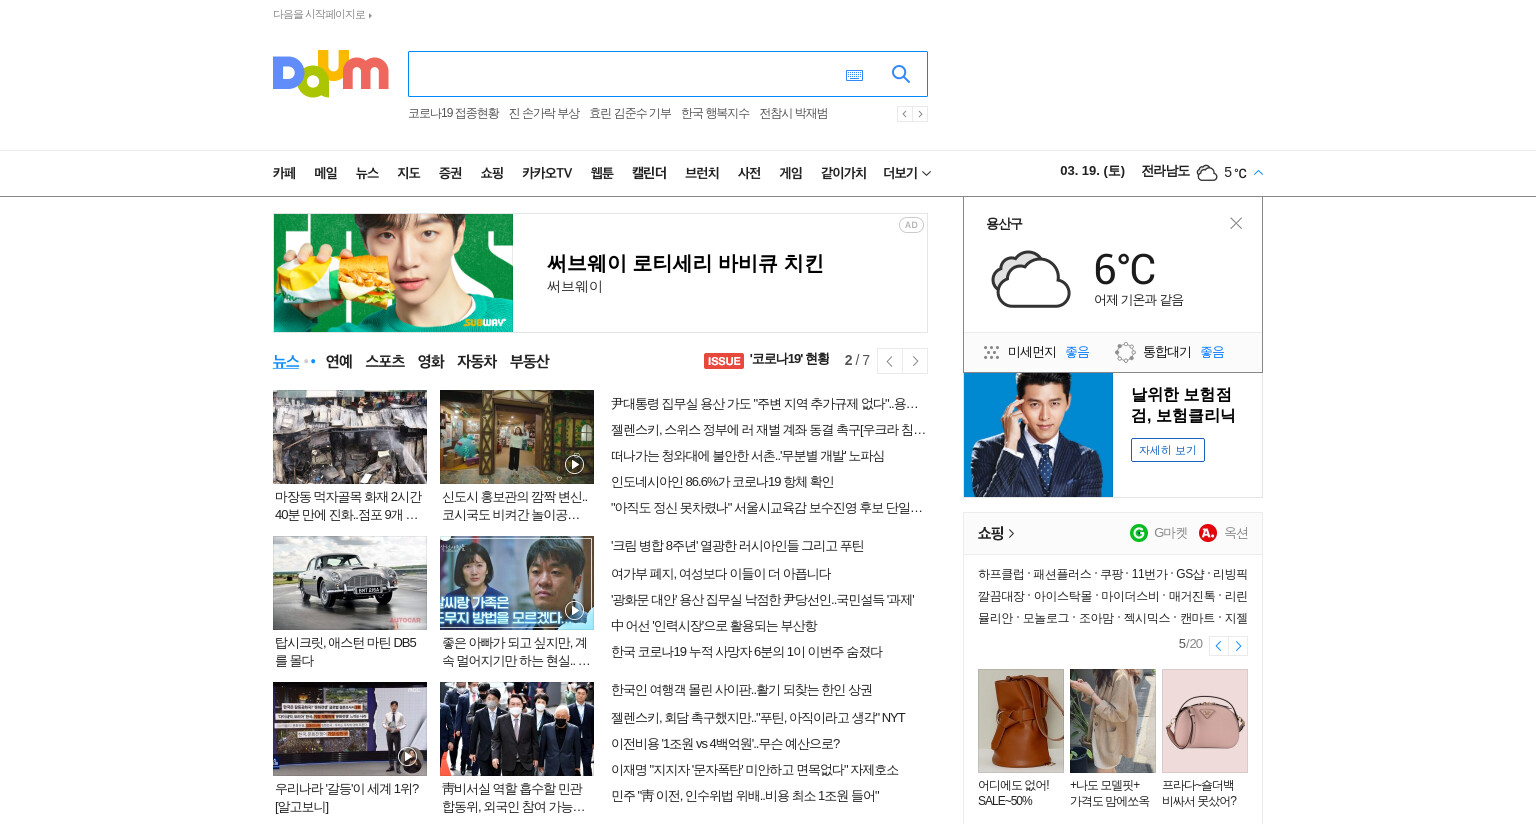Open the 애스턴 마틴 DB5 car thumbnail
Image resolution: width=1536 pixels, height=824 pixels.
(350, 583)
